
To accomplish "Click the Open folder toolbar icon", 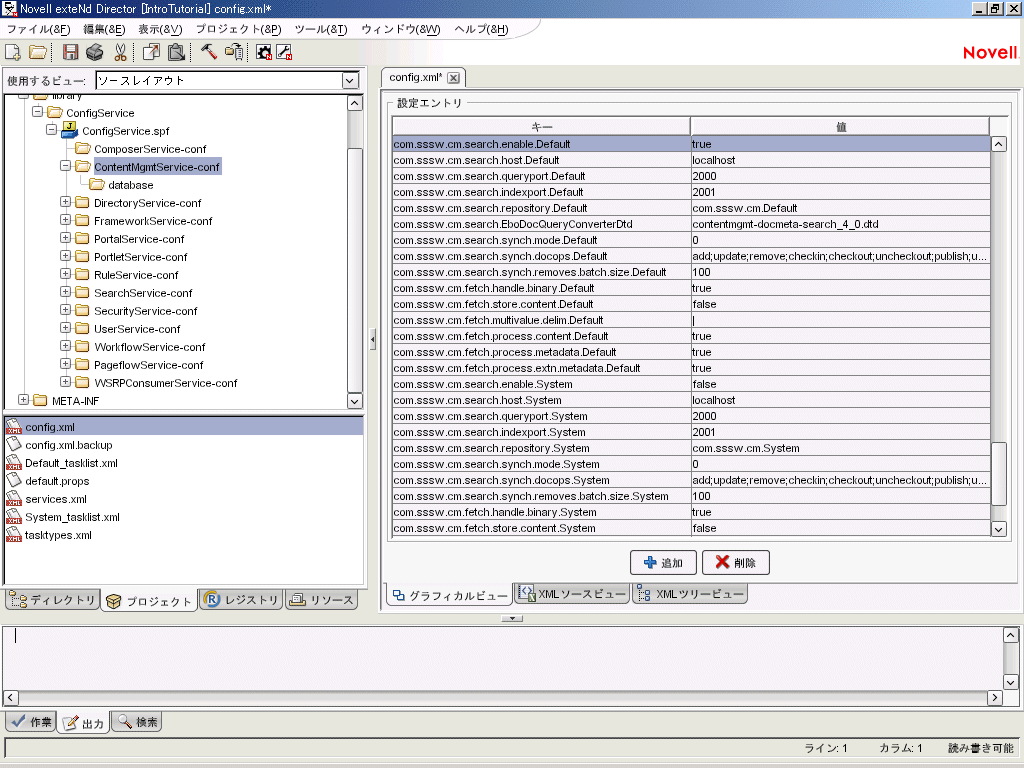I will [x=37, y=52].
